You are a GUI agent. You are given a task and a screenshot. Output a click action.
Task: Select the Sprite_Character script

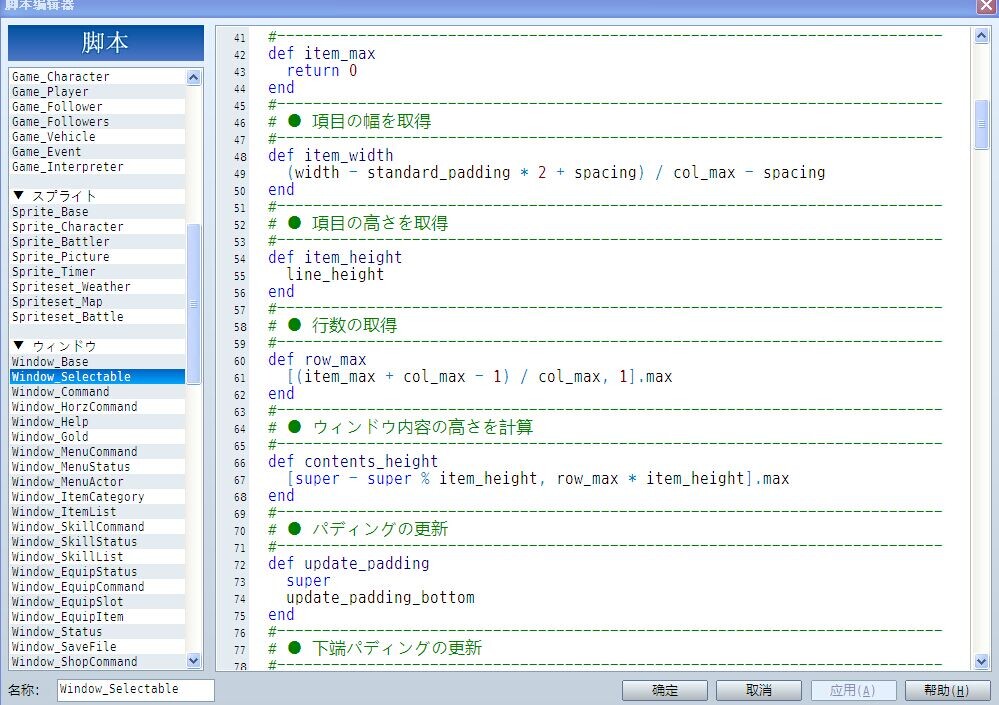click(x=98, y=227)
